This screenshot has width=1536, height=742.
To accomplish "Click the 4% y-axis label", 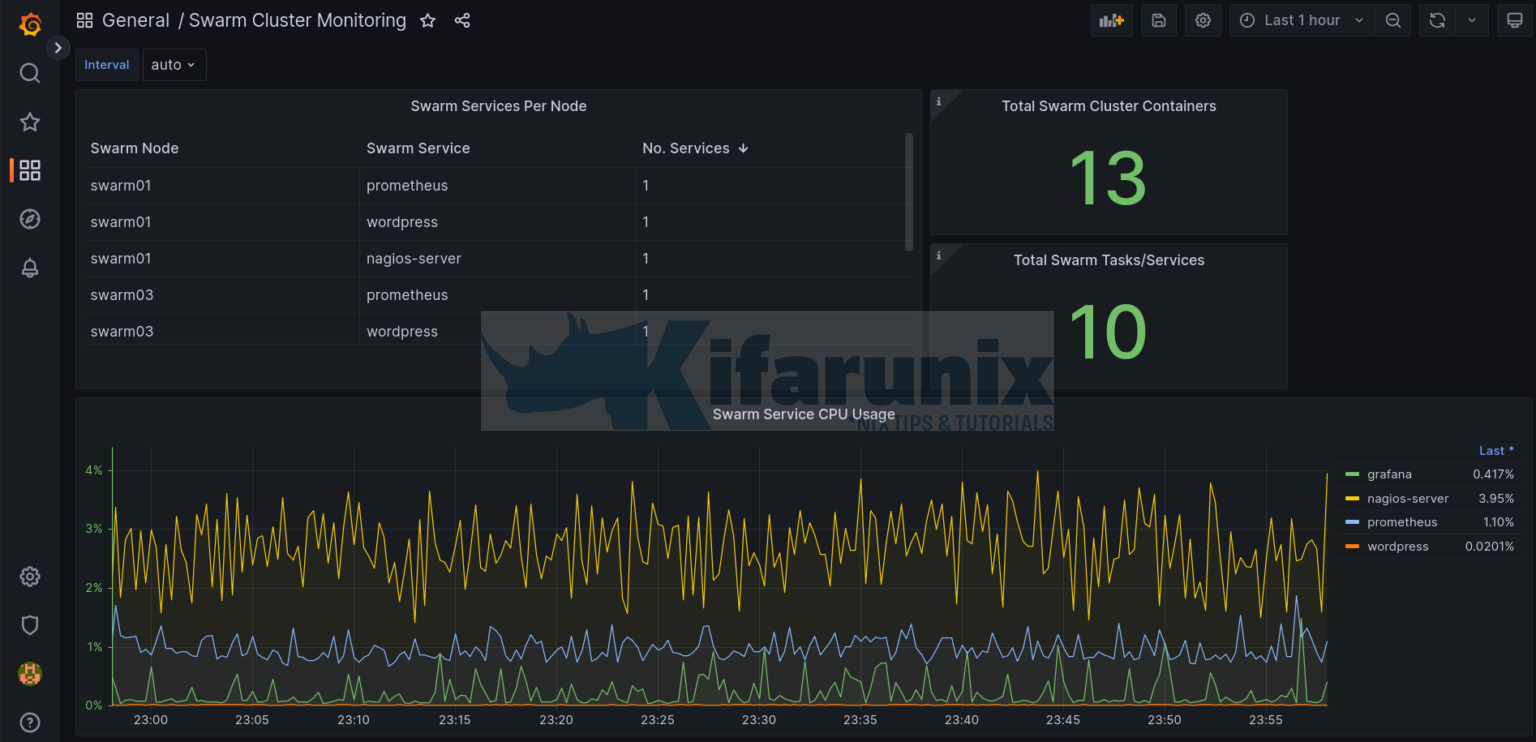I will (x=93, y=470).
